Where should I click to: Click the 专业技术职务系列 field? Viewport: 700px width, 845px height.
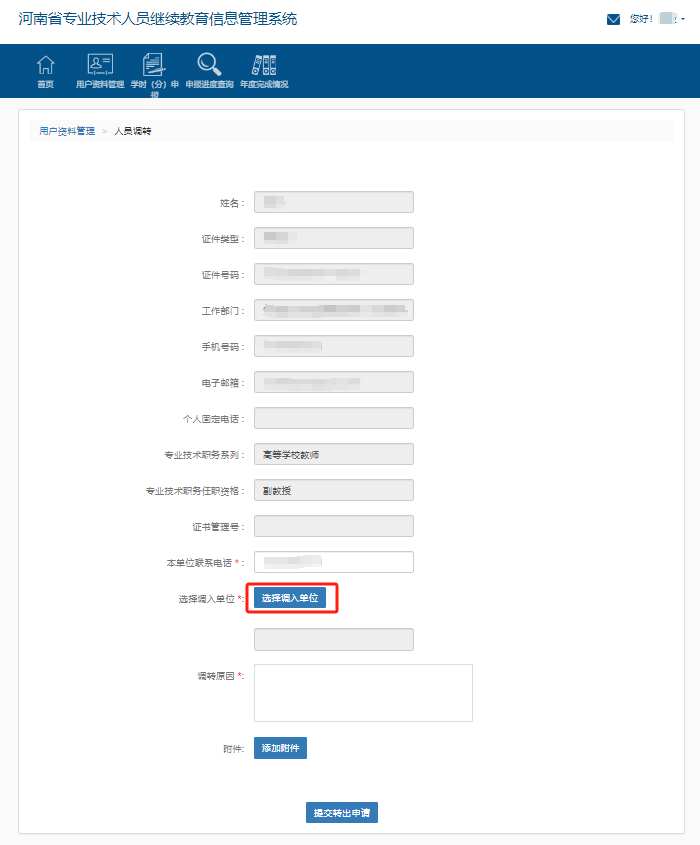pyautogui.click(x=333, y=454)
